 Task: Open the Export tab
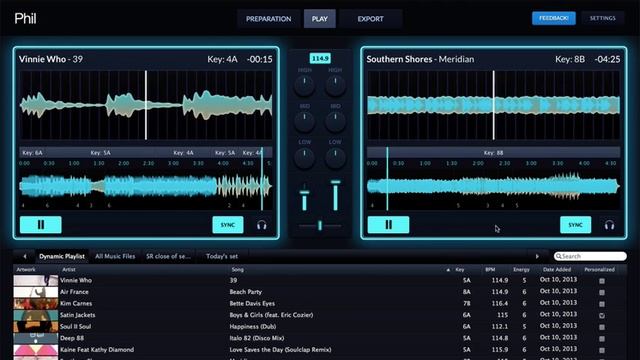[371, 19]
